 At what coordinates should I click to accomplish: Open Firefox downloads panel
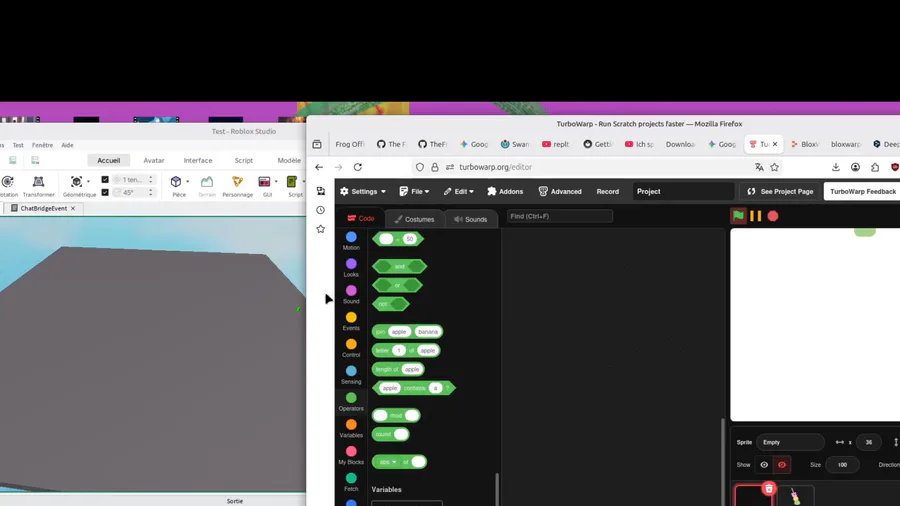[x=836, y=167]
